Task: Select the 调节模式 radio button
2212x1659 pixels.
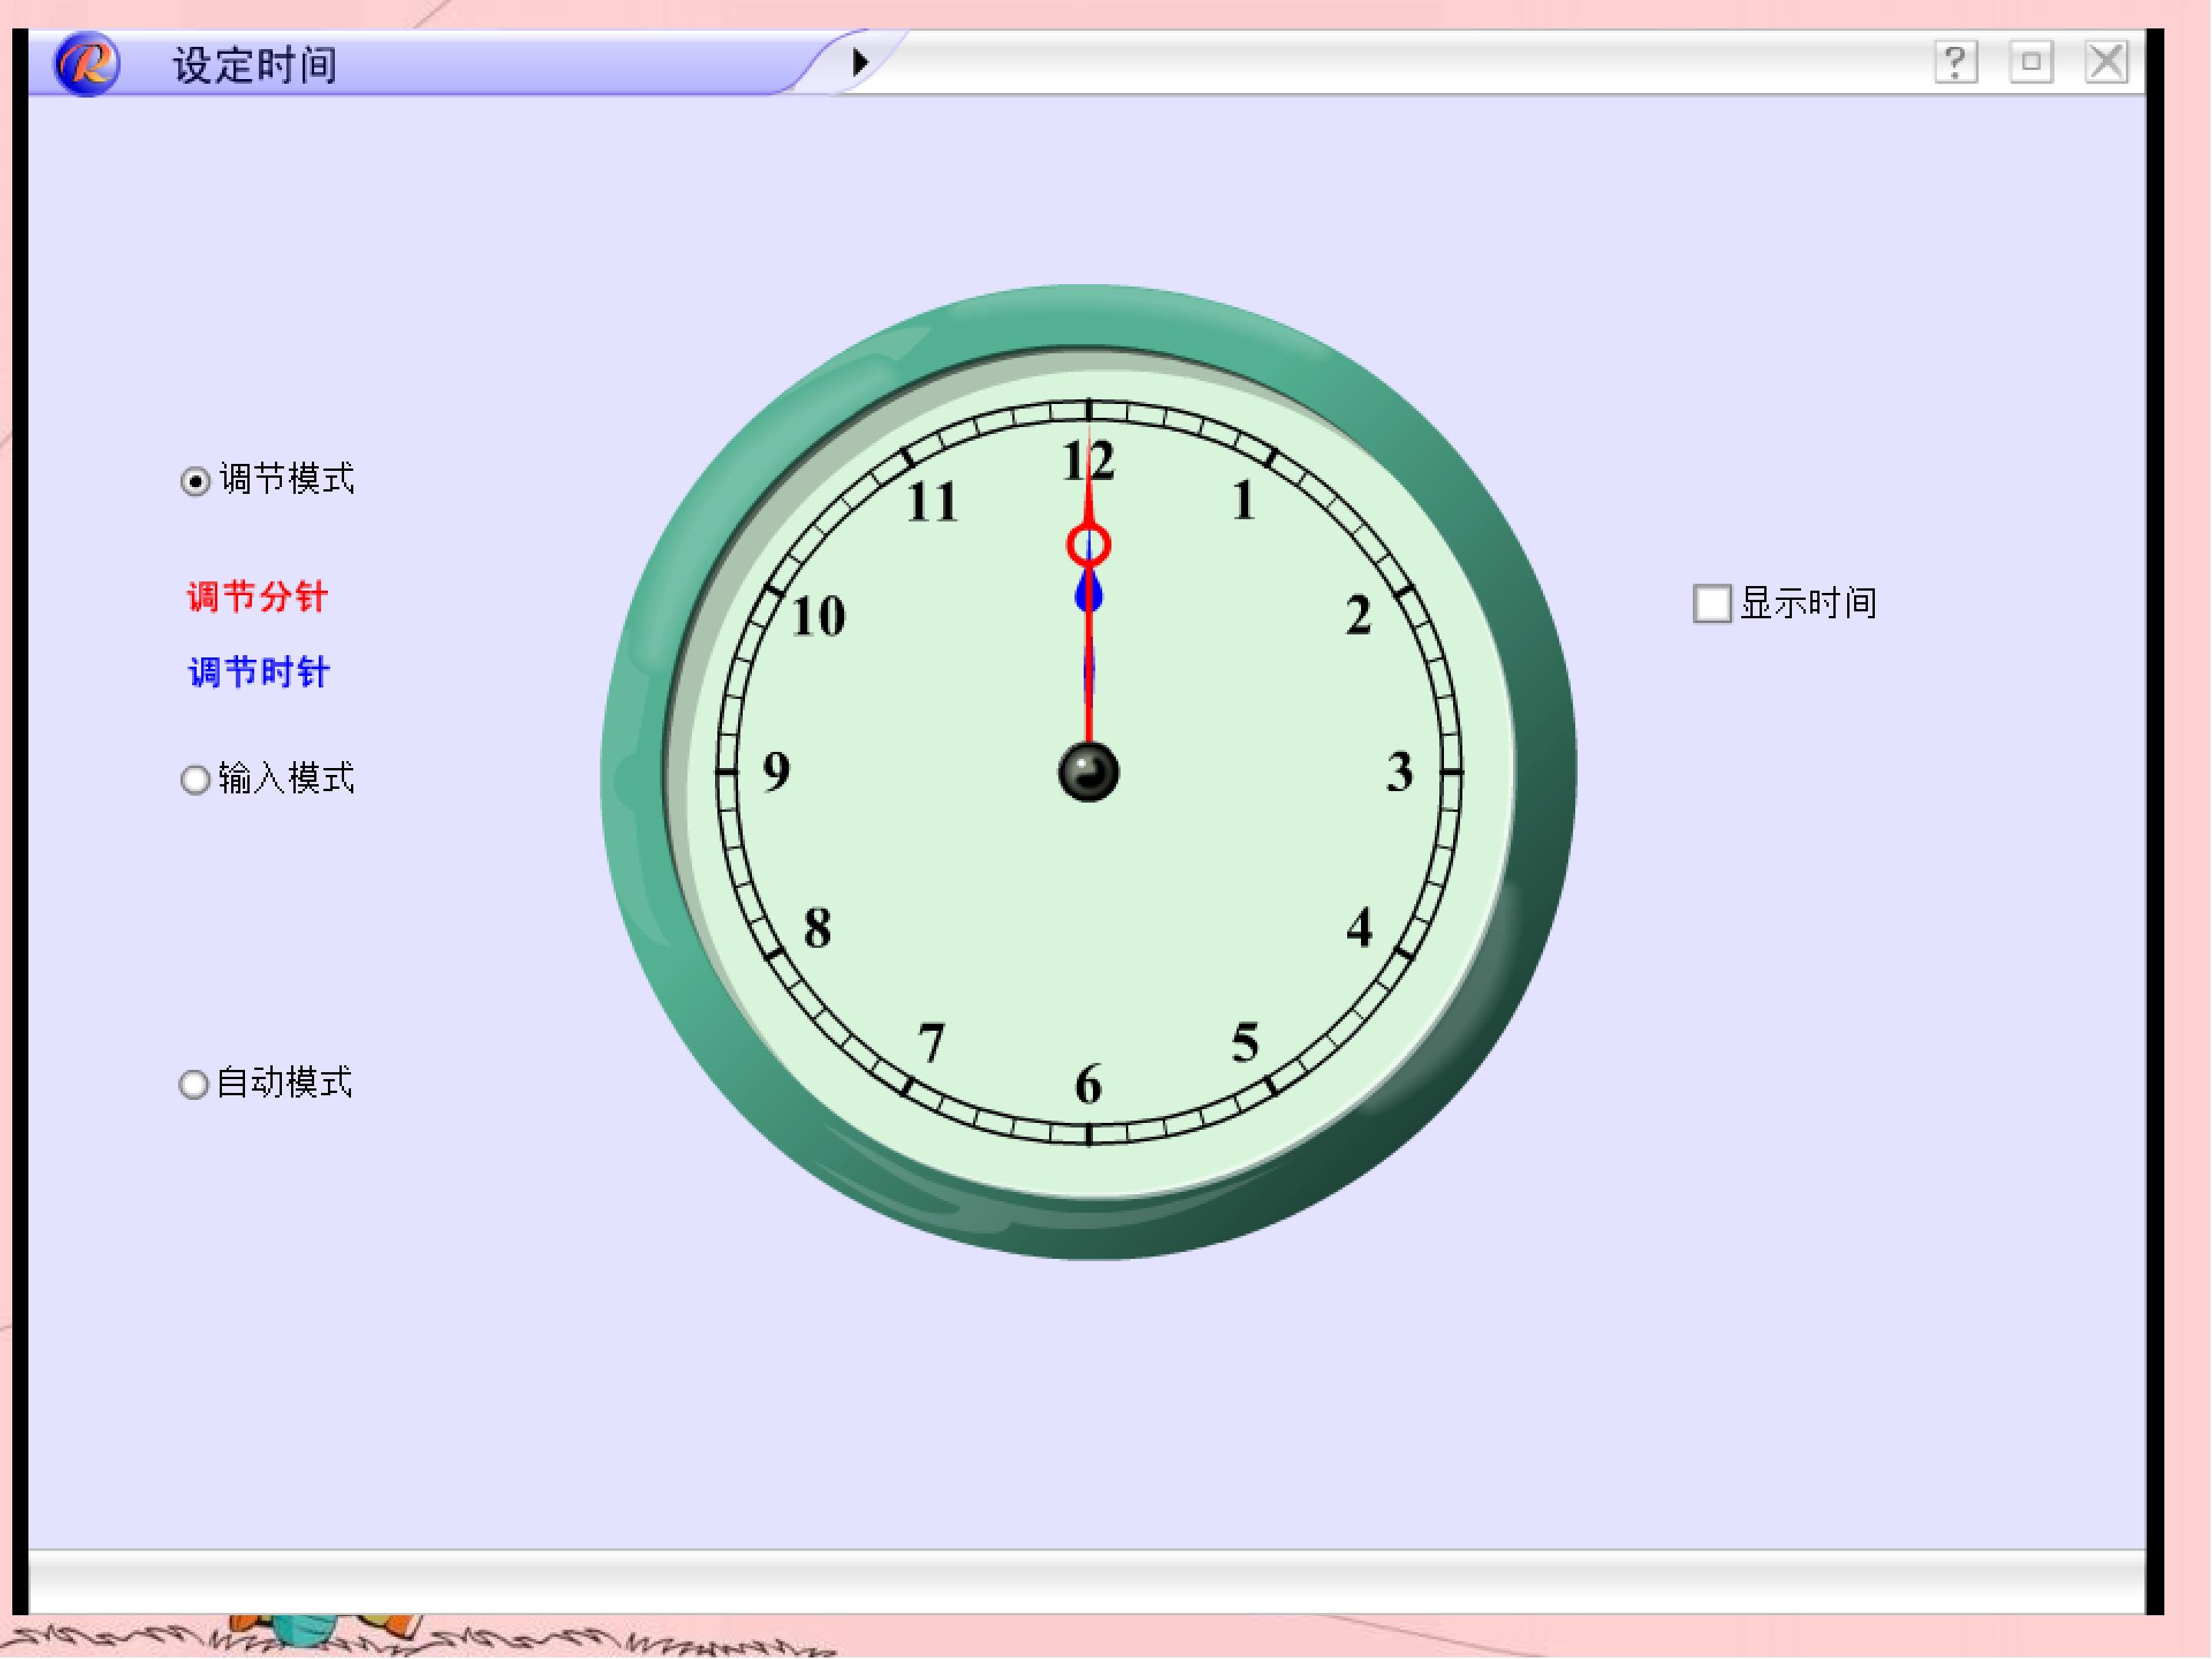Action: coord(195,482)
